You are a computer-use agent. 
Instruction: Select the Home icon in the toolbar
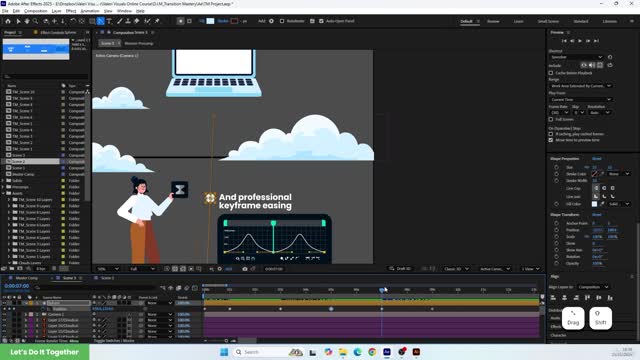(x=8, y=21)
